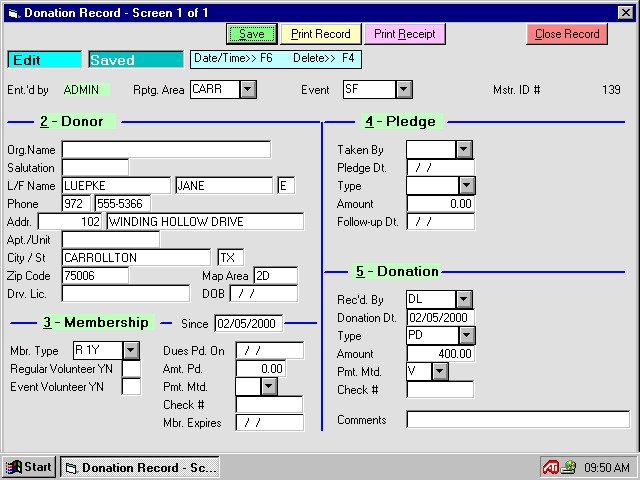
Task: Expand the Taken By dropdown
Action: click(x=464, y=149)
